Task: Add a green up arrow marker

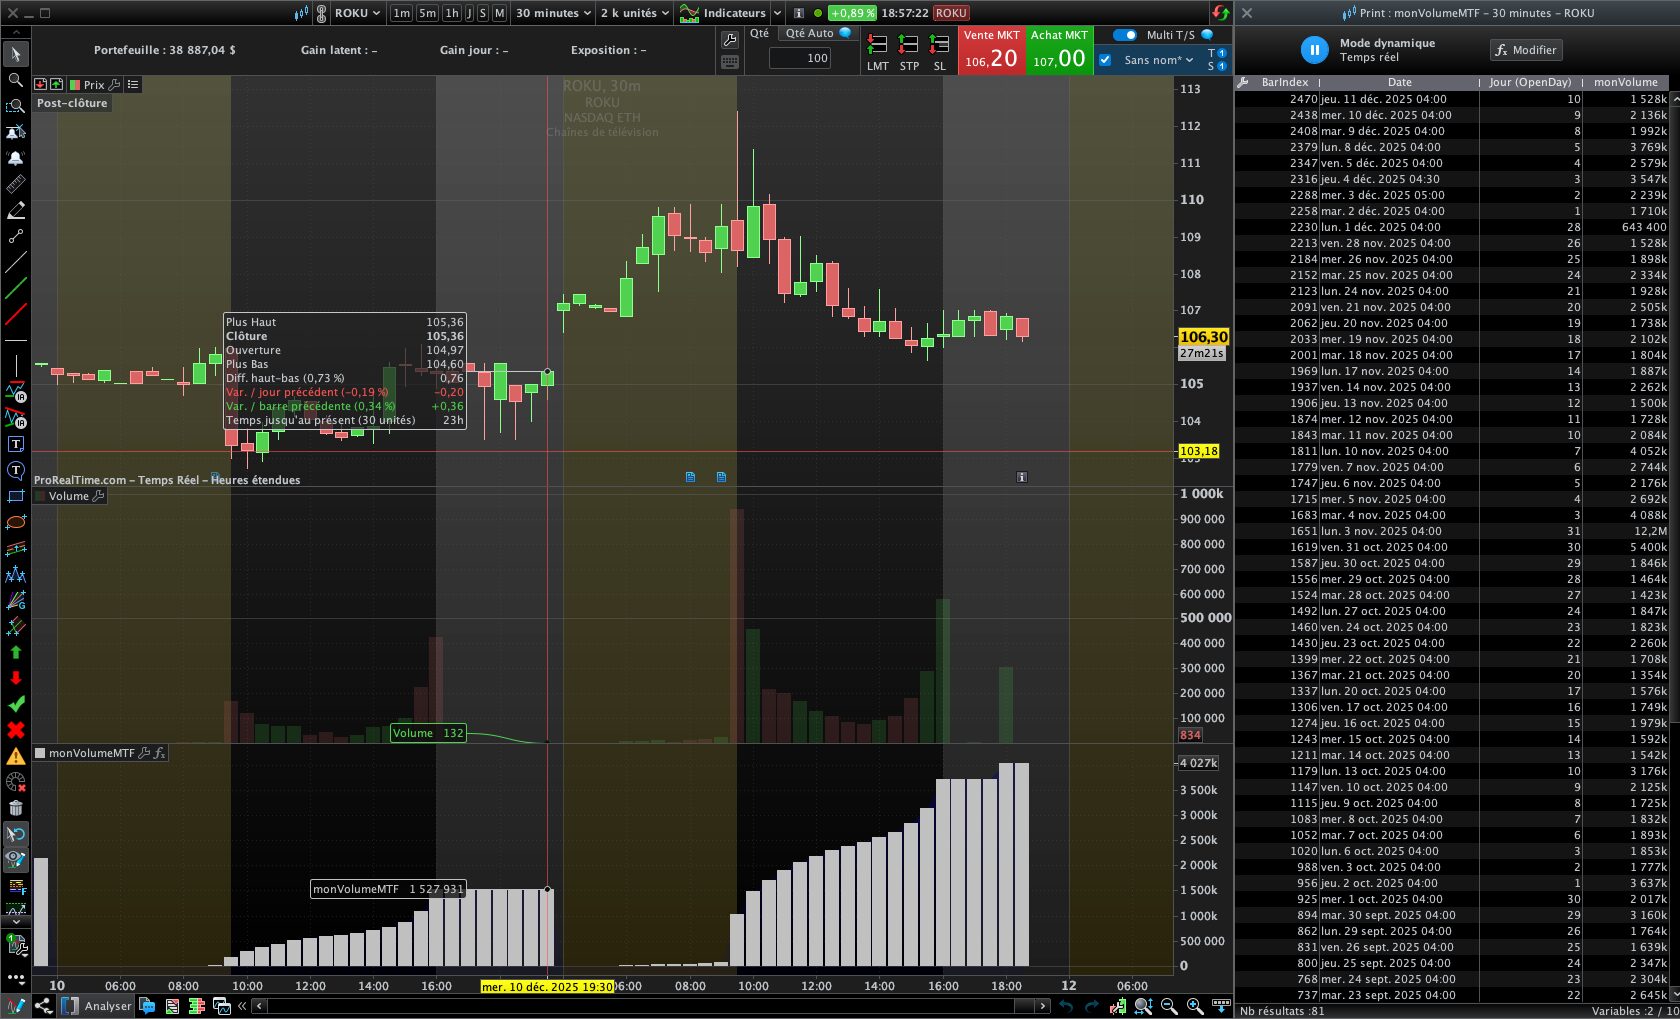Action: click(x=15, y=652)
